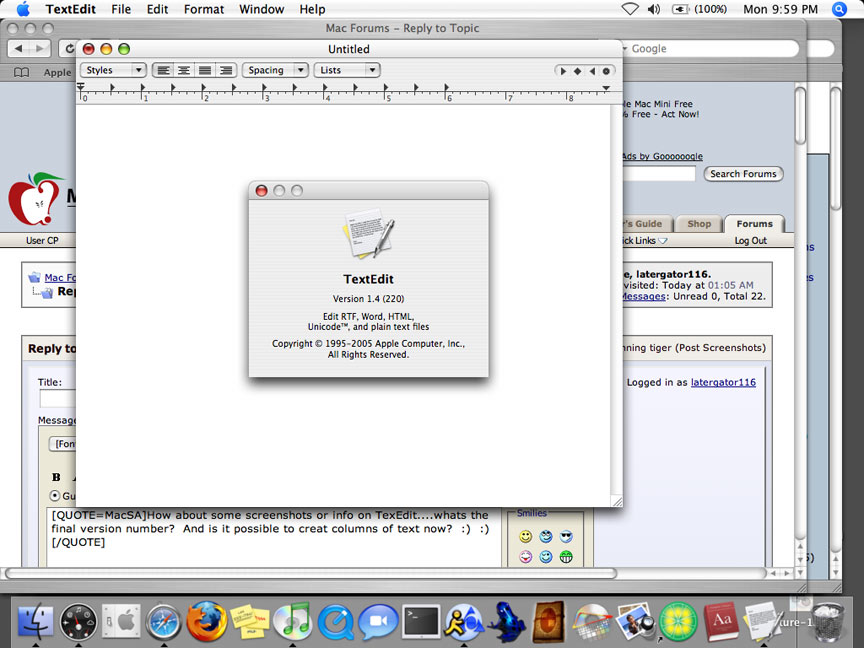This screenshot has width=864, height=648.
Task: Open the Trash in the Dock
Action: (x=828, y=622)
